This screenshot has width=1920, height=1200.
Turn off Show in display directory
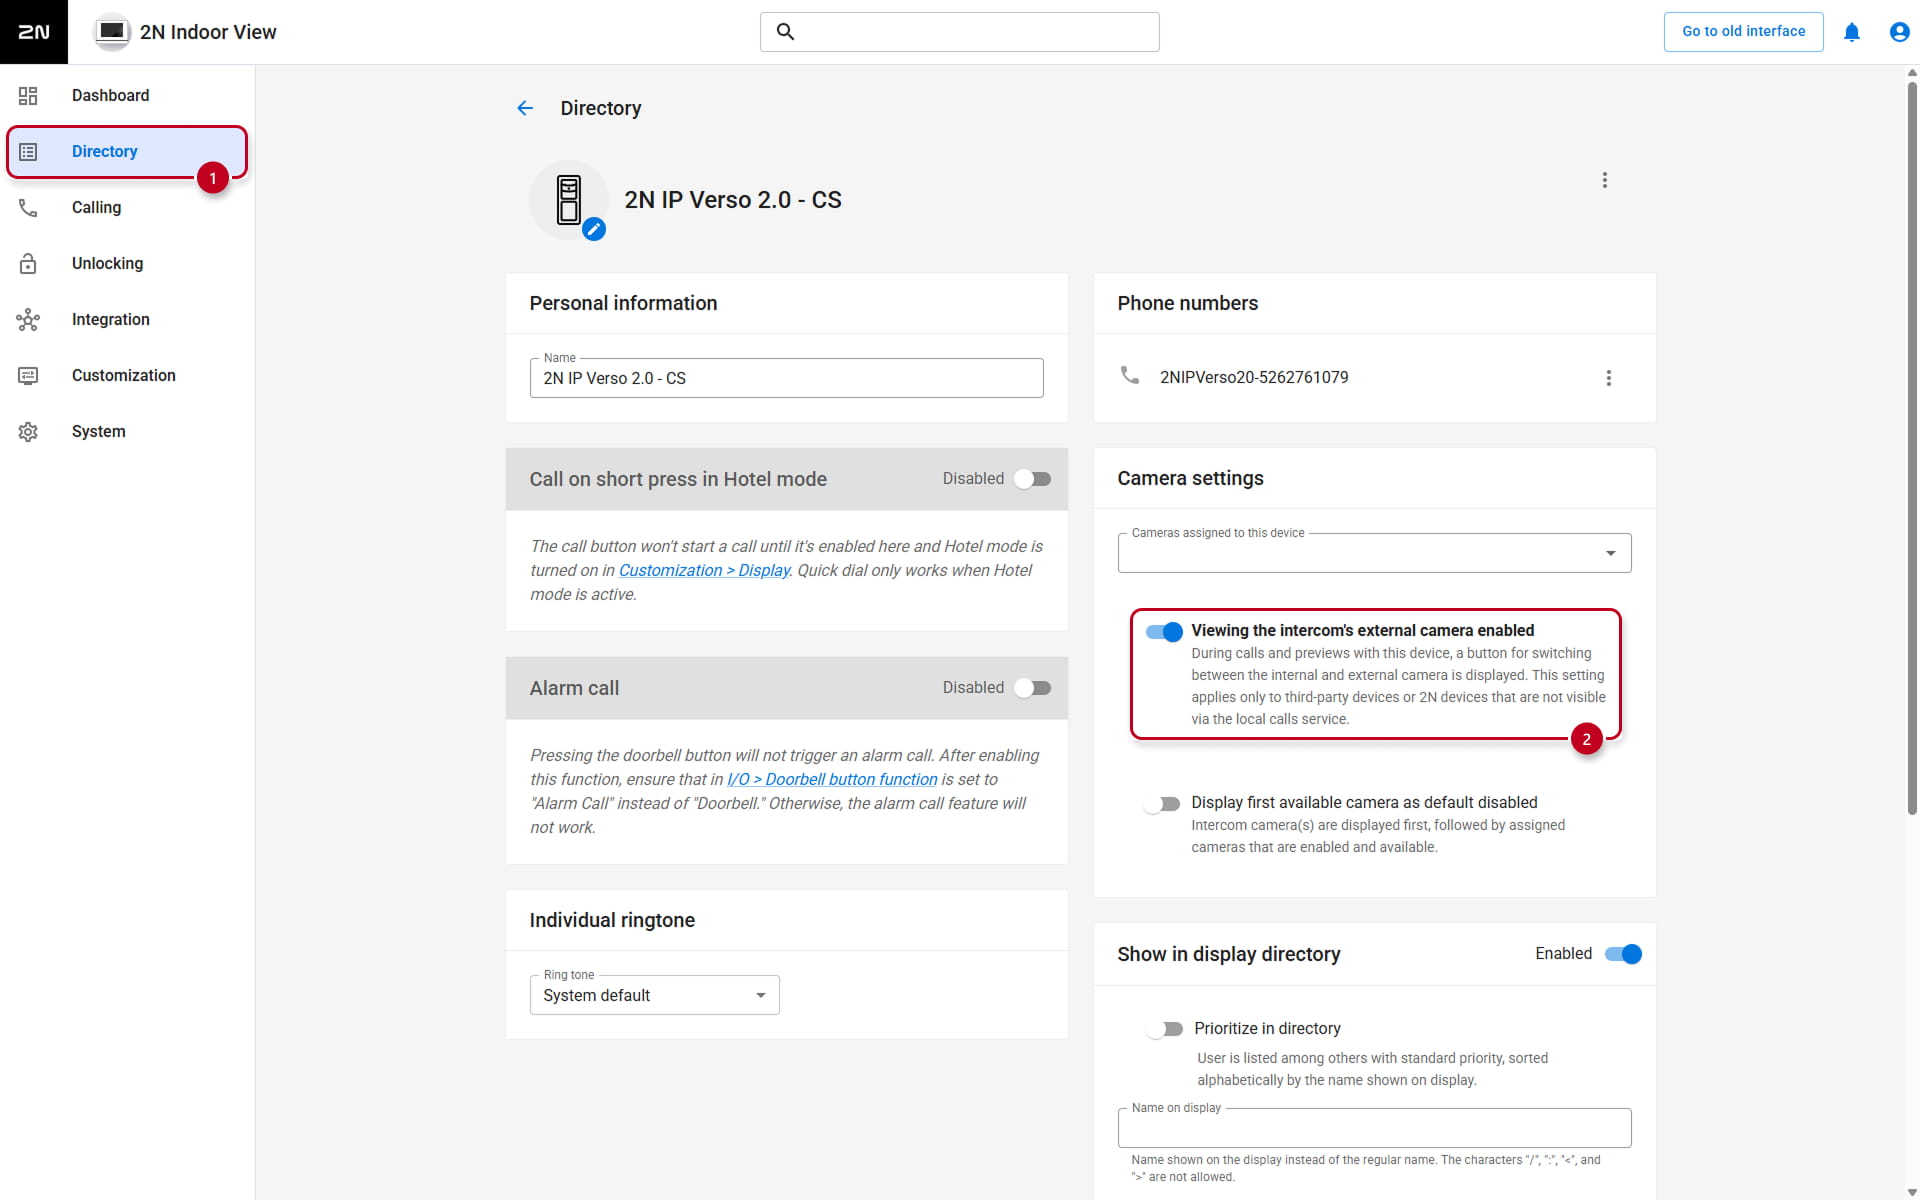click(x=1623, y=954)
